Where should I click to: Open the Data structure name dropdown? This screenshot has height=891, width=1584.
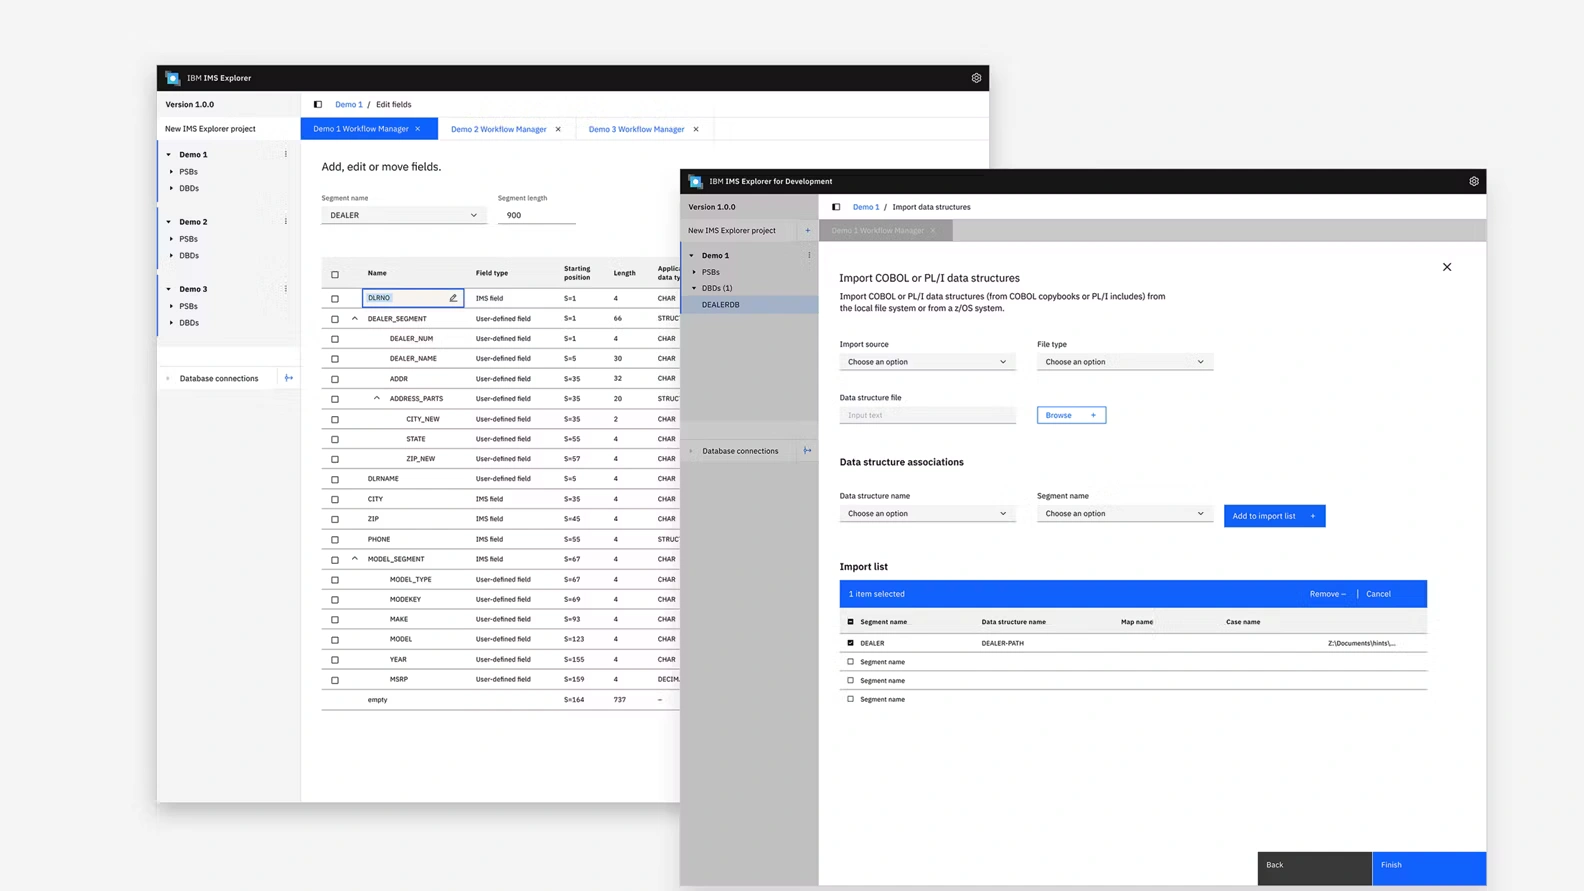[x=927, y=514]
